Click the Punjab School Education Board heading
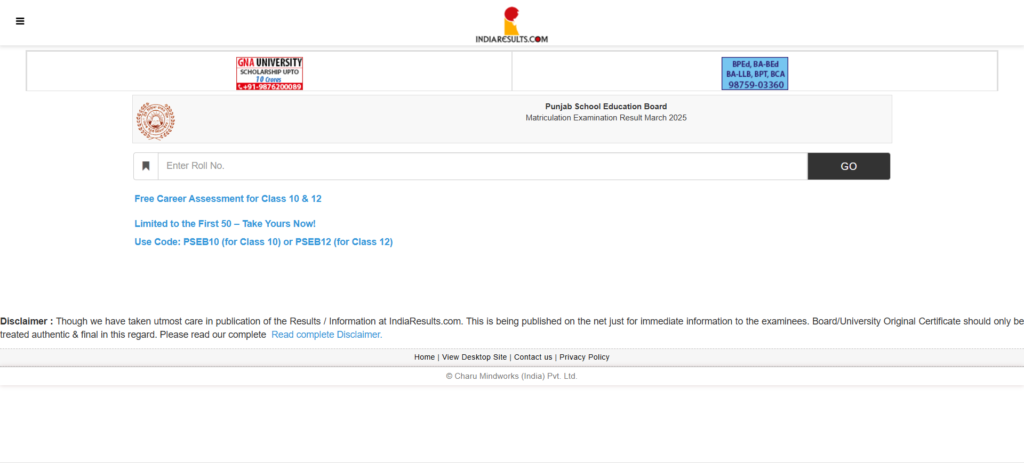 click(606, 106)
